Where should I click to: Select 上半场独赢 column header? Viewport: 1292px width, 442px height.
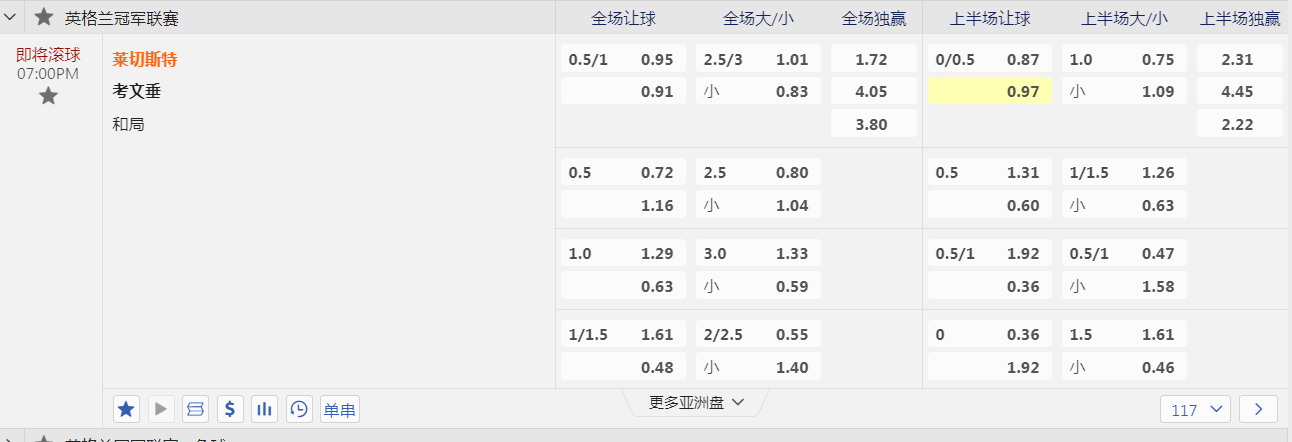point(1240,18)
